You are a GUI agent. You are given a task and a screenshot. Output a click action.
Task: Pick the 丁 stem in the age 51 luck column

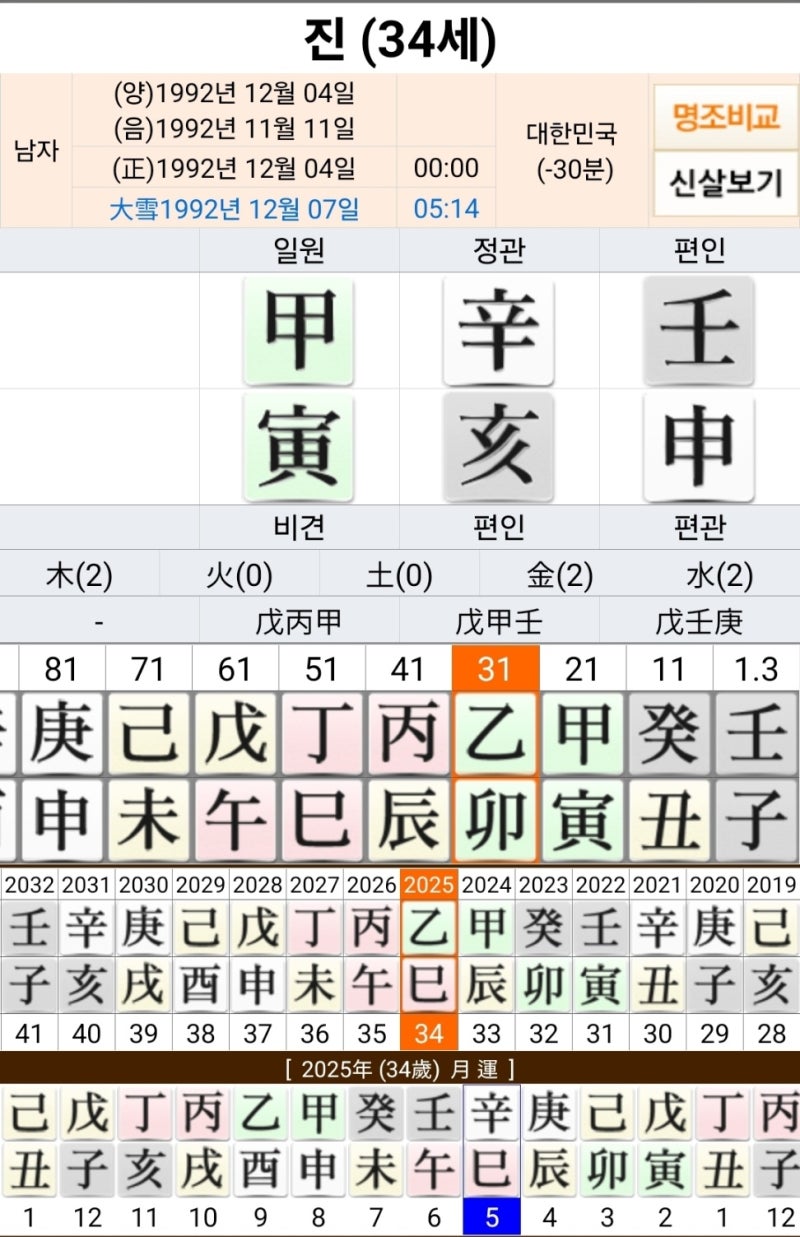coord(321,735)
